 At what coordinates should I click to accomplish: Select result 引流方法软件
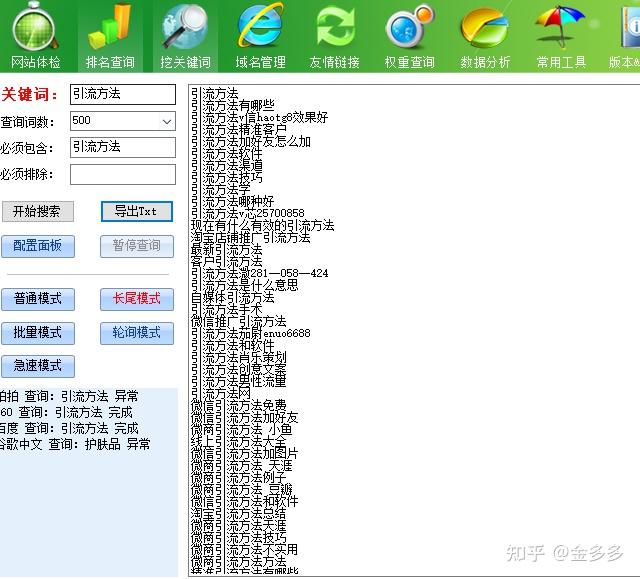tap(227, 154)
